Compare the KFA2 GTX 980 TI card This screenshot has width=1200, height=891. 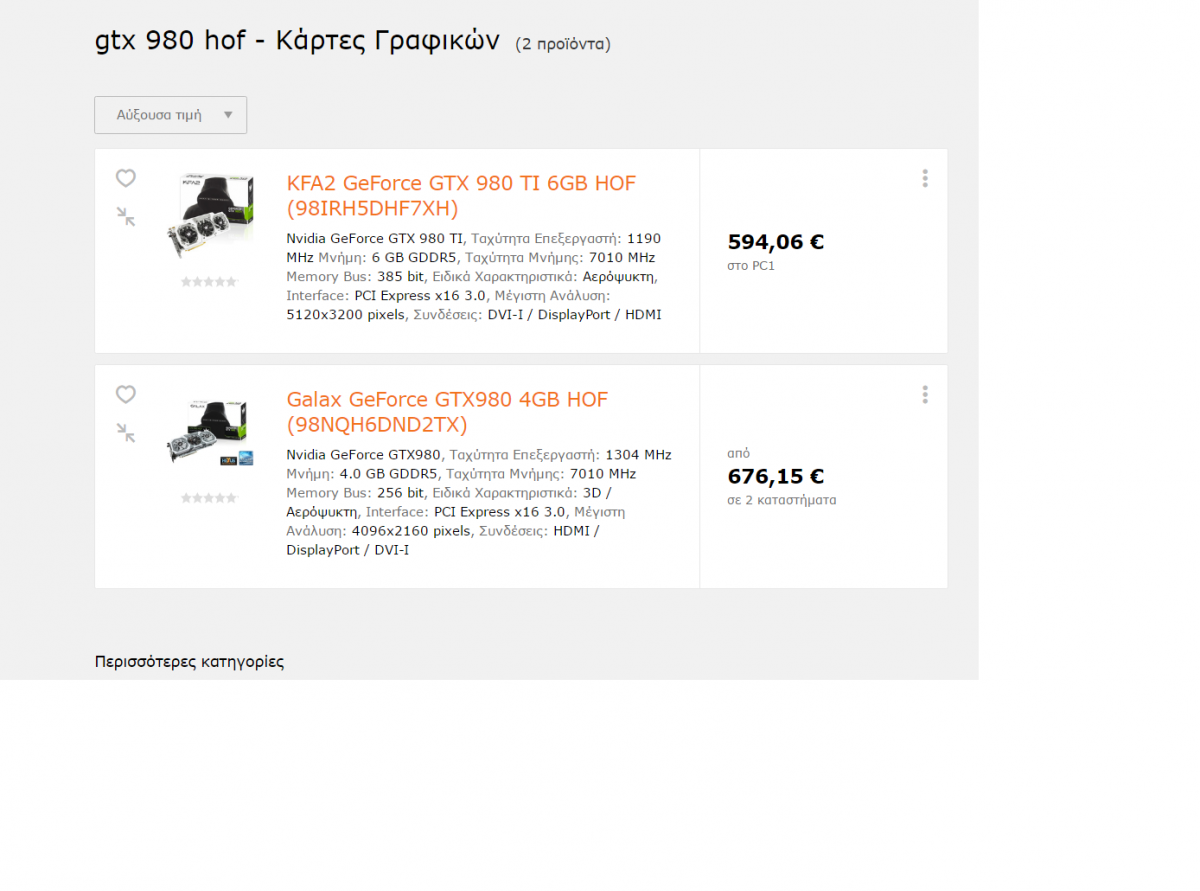(x=125, y=216)
